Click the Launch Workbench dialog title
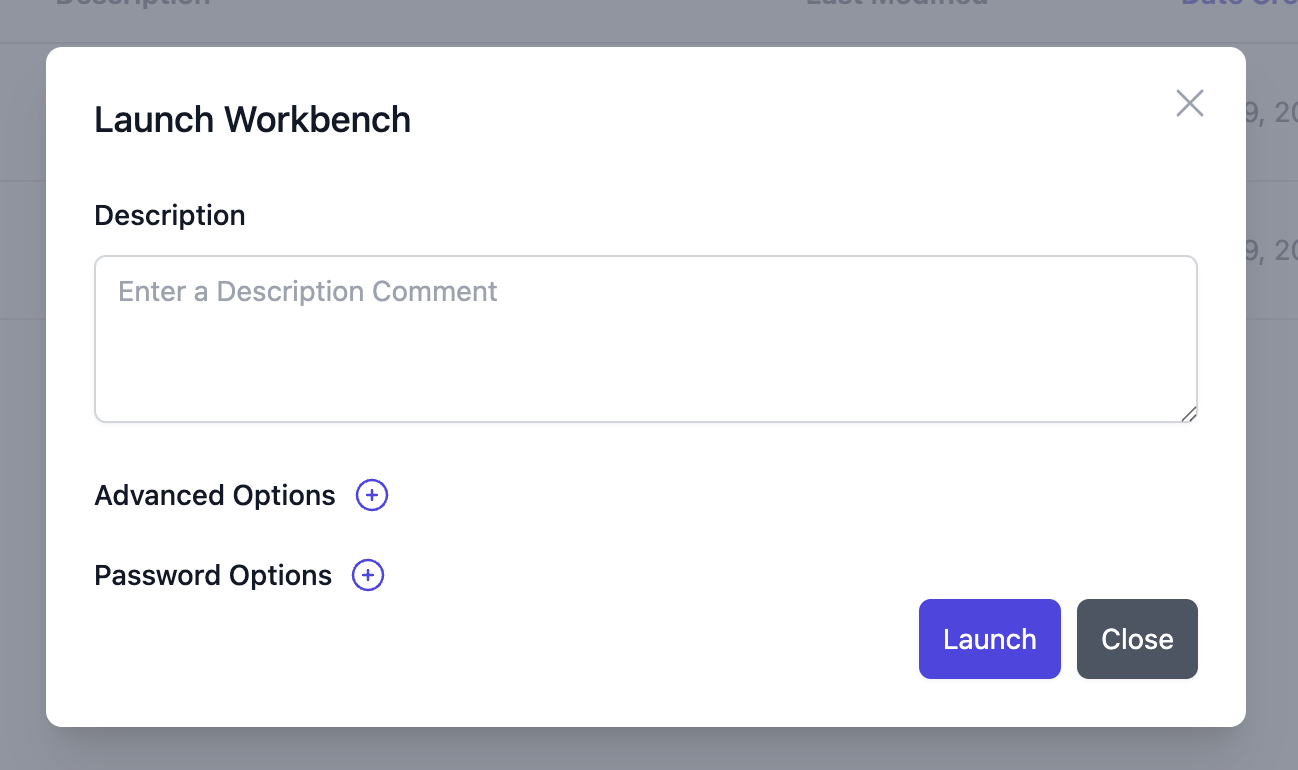1298x770 pixels. pyautogui.click(x=252, y=119)
